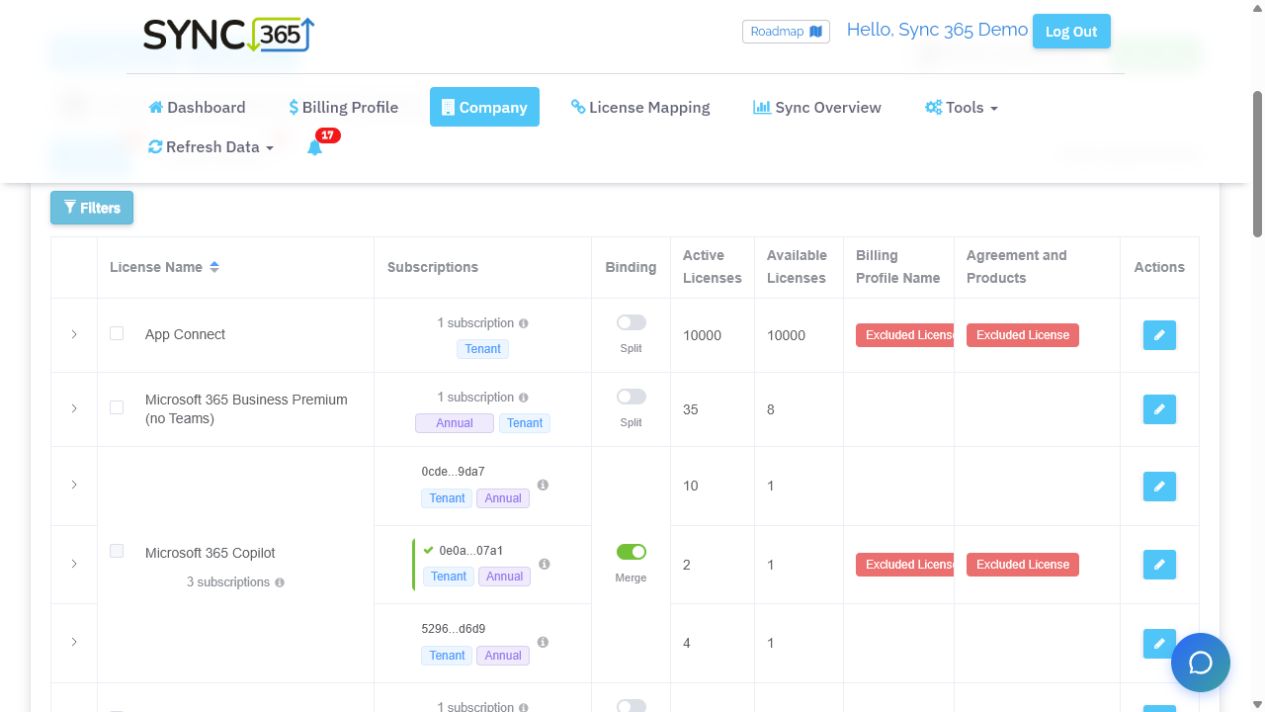The image size is (1265, 712).
Task: Open the Filters panel
Action: click(x=92, y=208)
